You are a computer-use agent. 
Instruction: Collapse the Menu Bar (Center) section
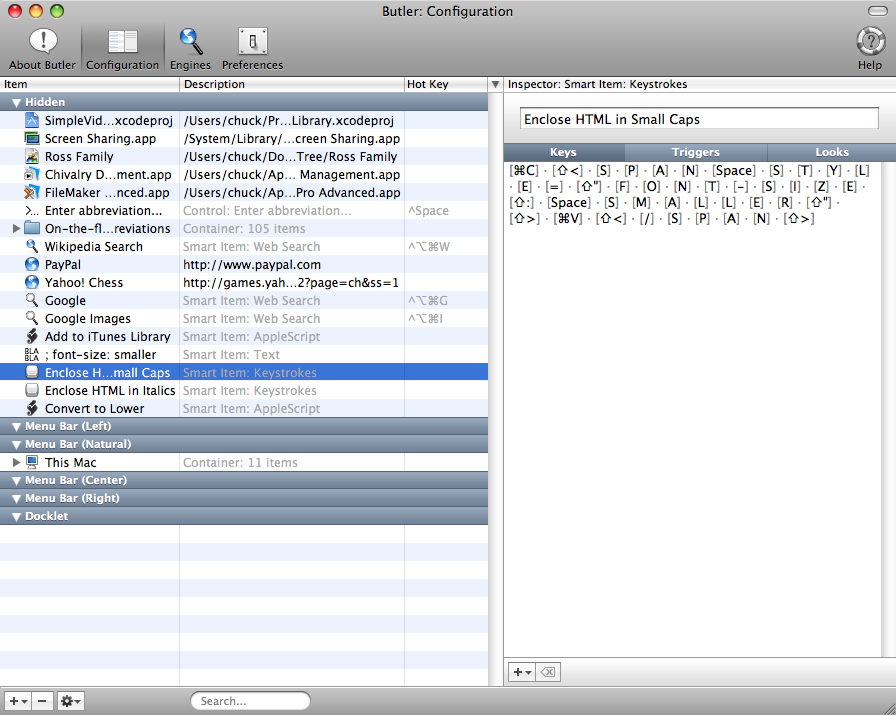(16, 481)
